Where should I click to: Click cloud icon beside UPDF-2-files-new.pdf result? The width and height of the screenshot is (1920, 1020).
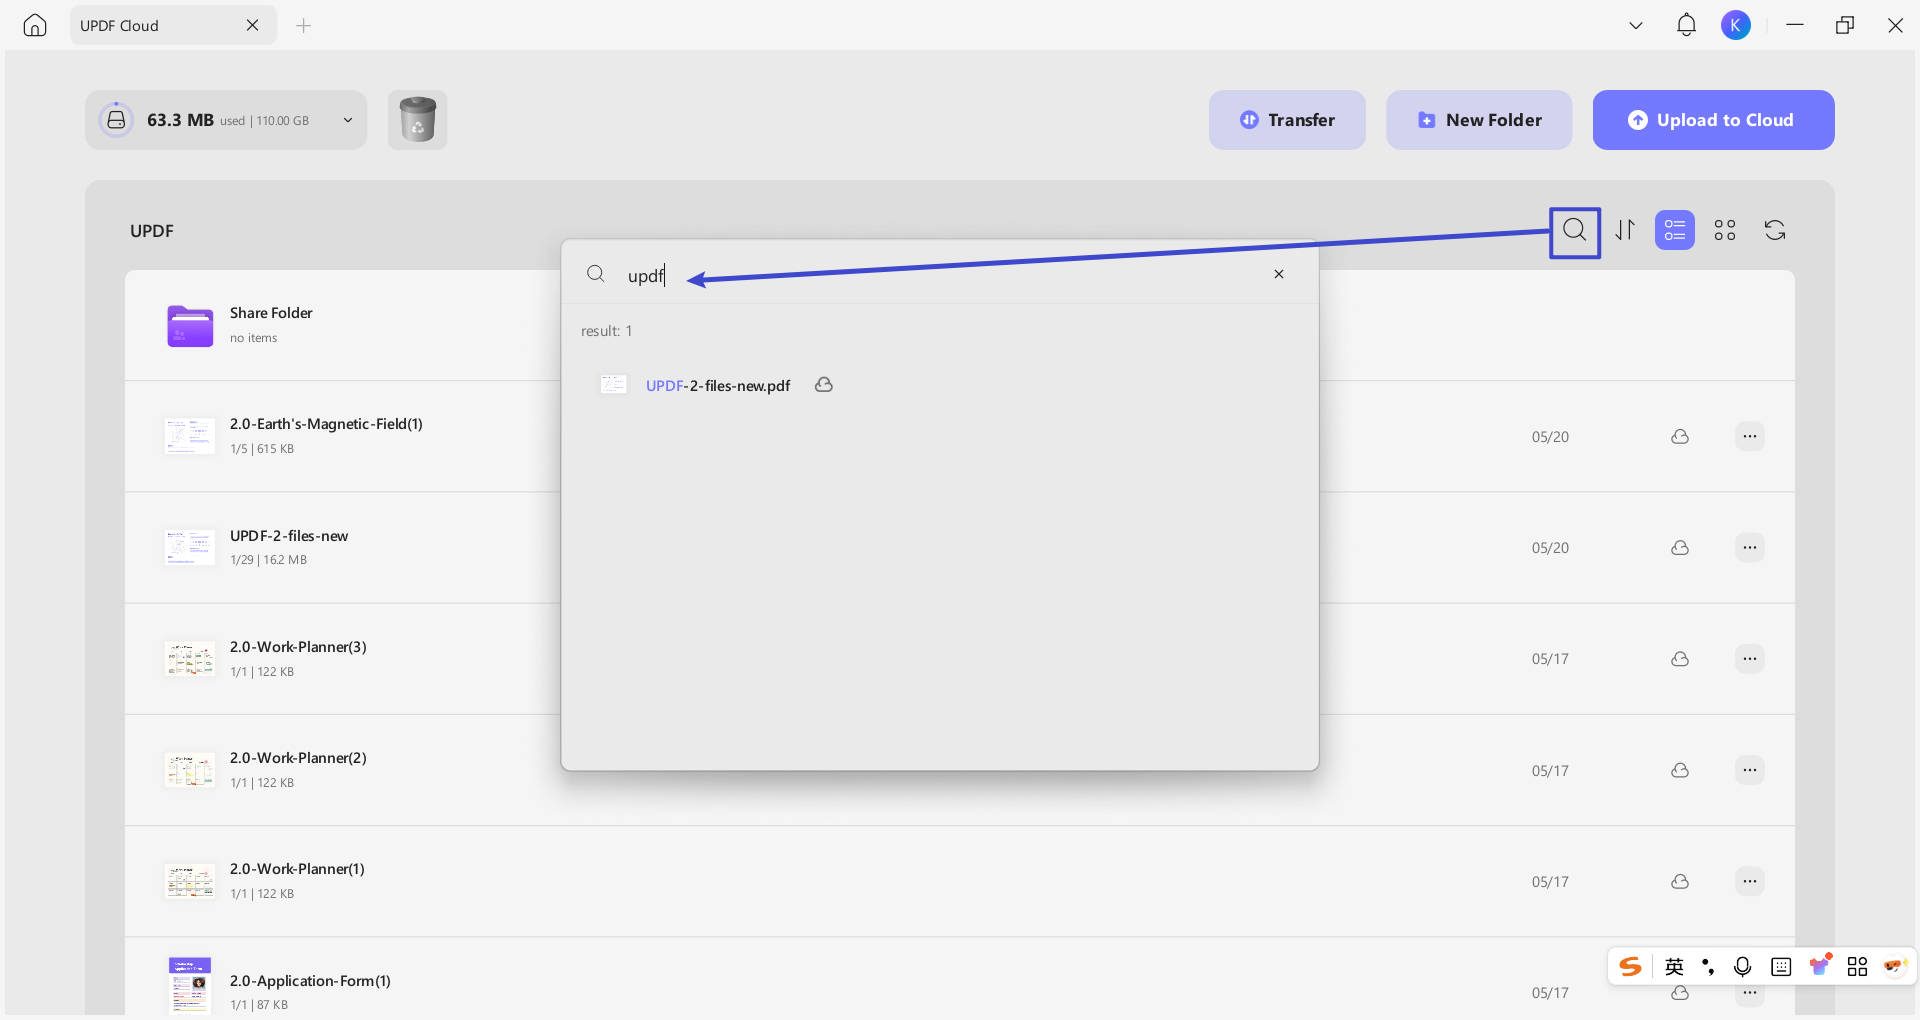tap(823, 385)
